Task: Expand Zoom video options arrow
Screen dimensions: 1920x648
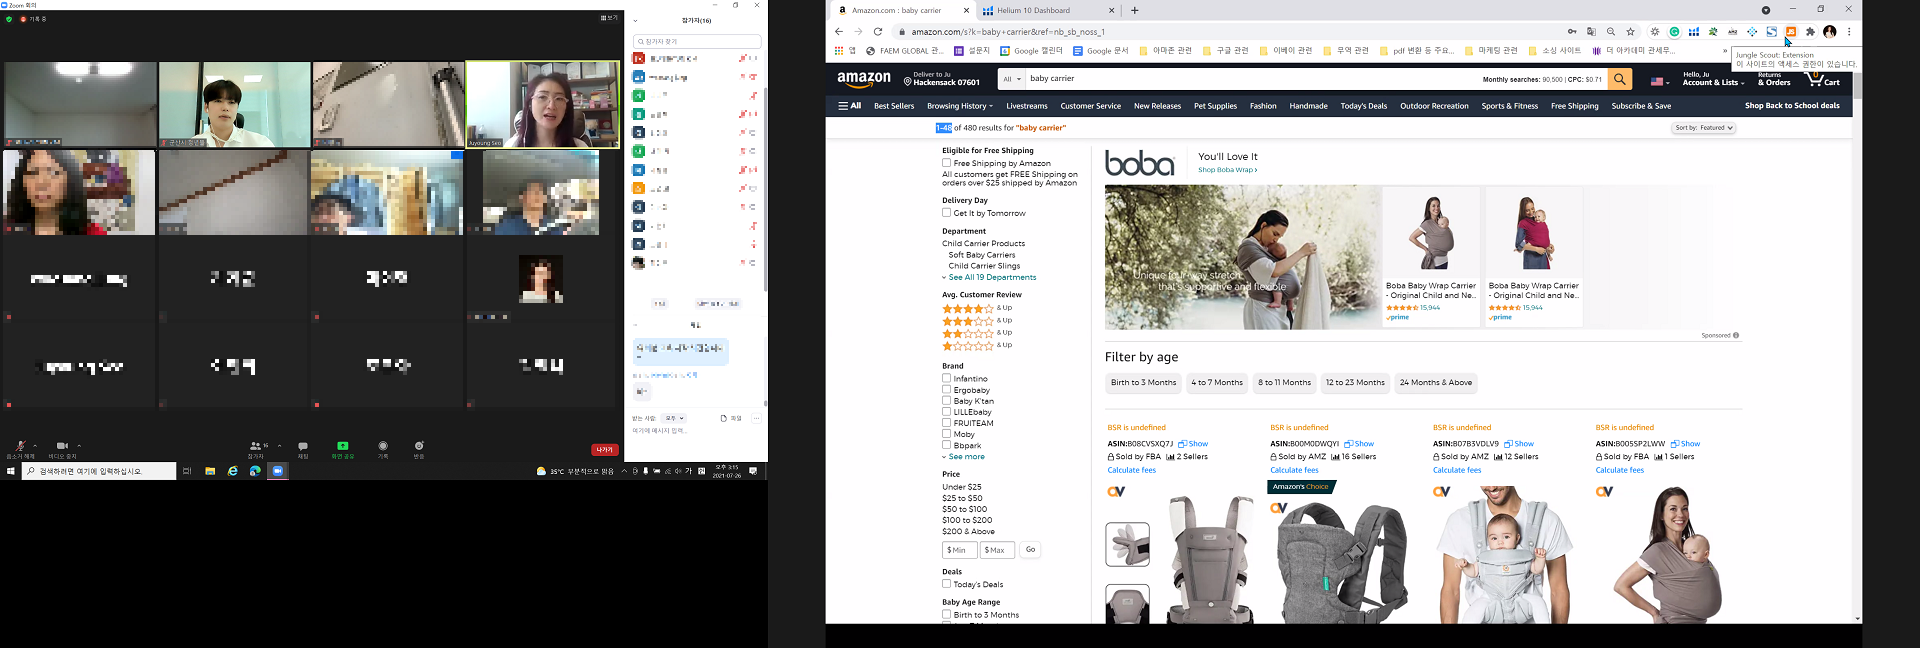Action: (x=79, y=446)
